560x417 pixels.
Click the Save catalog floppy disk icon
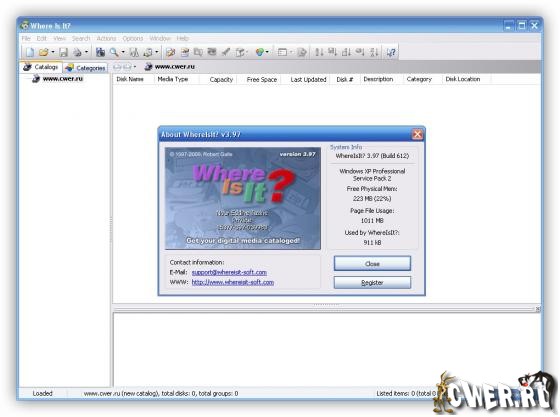[64, 52]
